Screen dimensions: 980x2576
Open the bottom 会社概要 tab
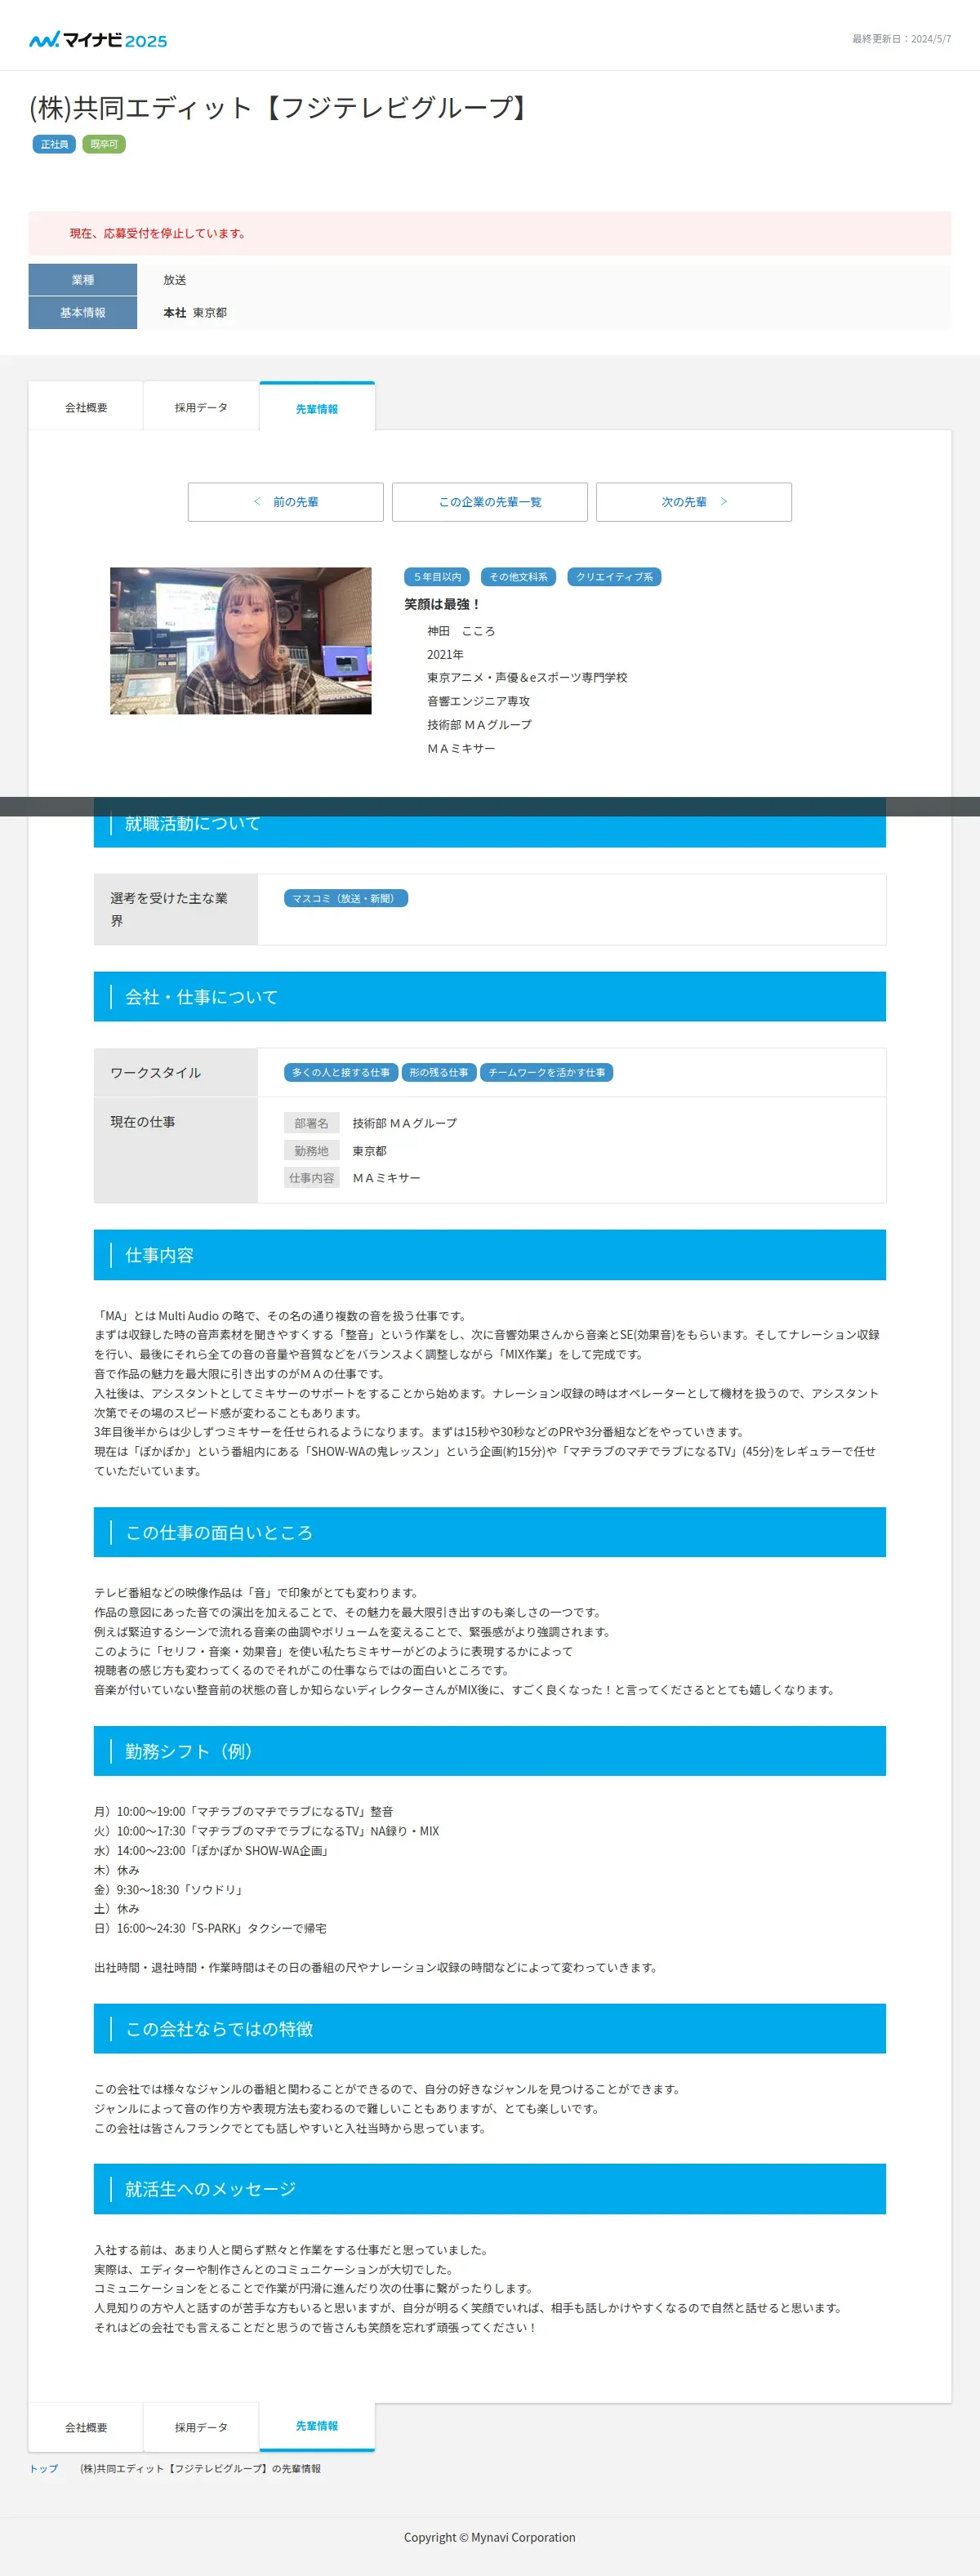click(x=86, y=2427)
